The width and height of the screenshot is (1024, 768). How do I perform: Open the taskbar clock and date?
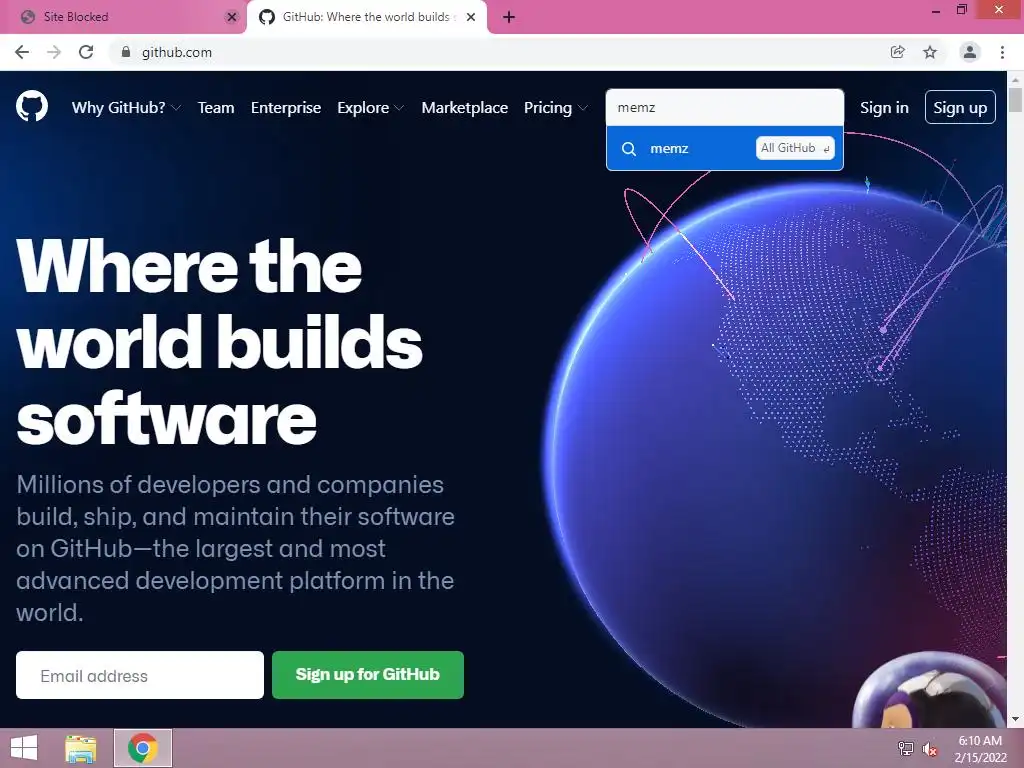(980, 749)
